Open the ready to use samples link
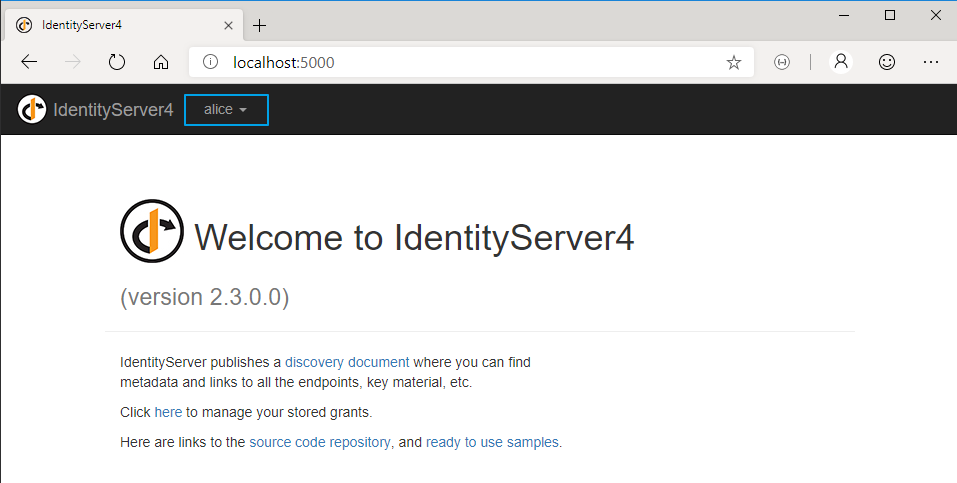Image resolution: width=957 pixels, height=483 pixels. (x=492, y=442)
